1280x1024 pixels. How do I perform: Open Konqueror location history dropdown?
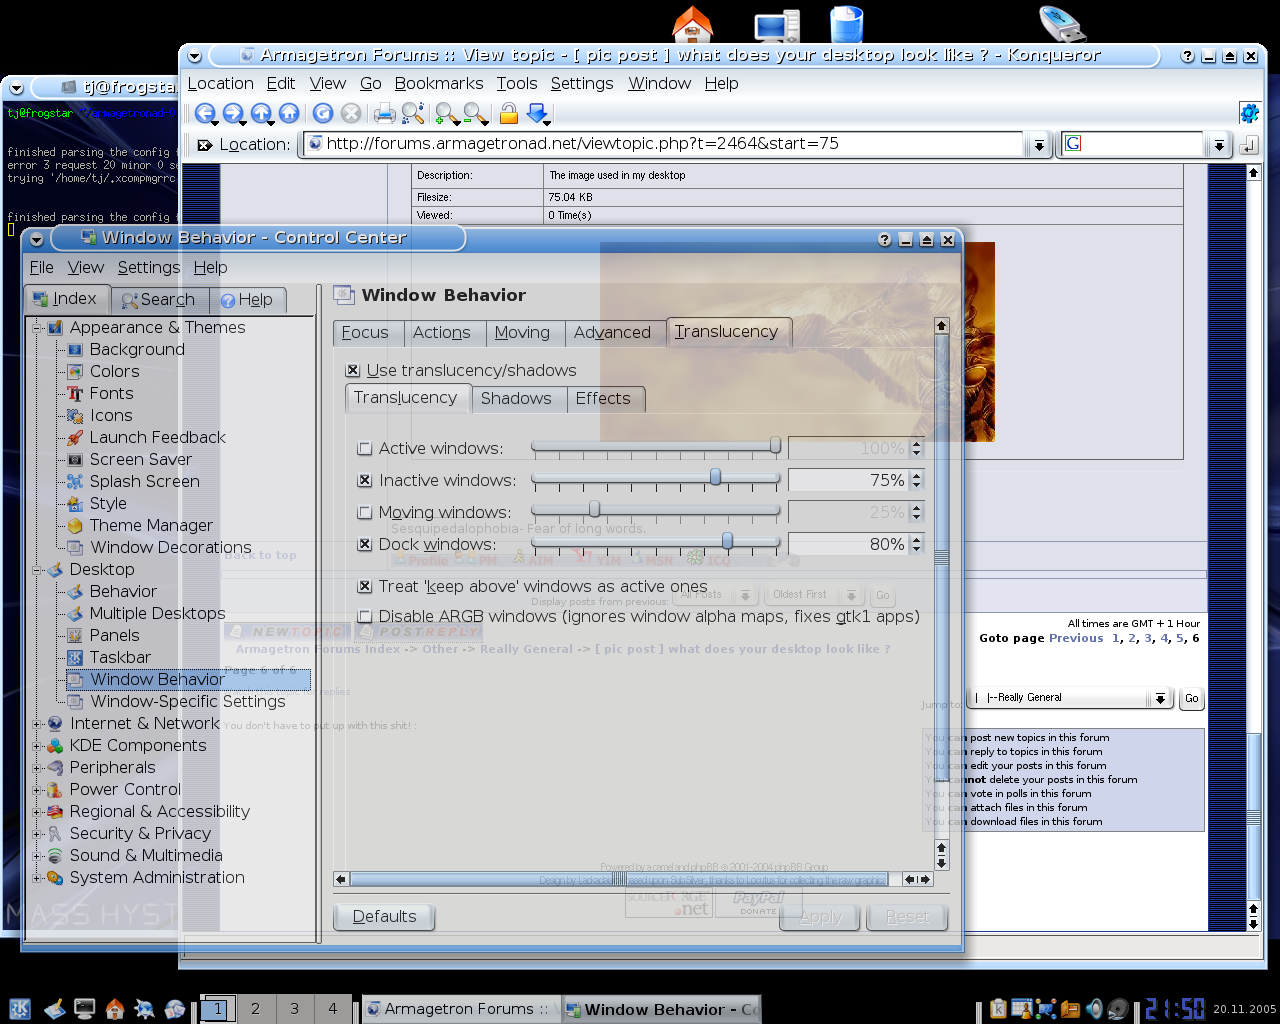1039,145
